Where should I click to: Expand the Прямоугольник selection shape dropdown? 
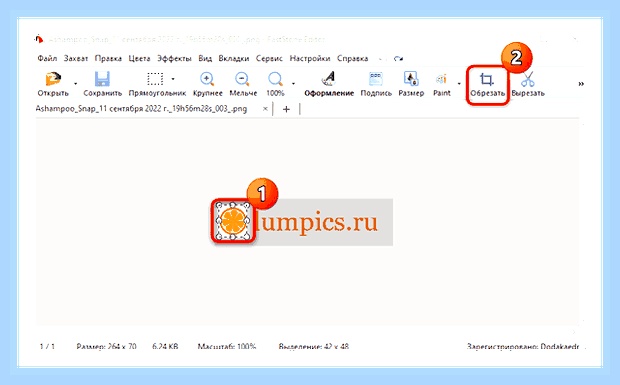pos(173,79)
